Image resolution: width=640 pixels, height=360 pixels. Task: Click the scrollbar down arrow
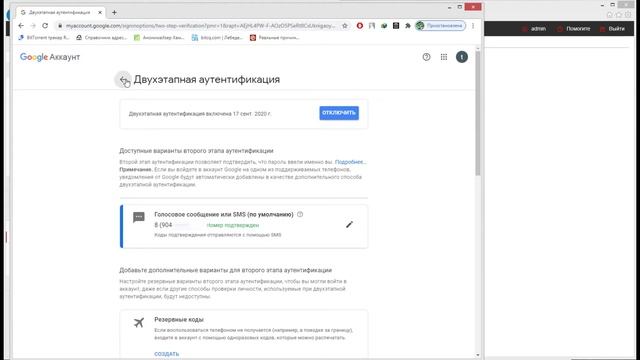(x=478, y=355)
